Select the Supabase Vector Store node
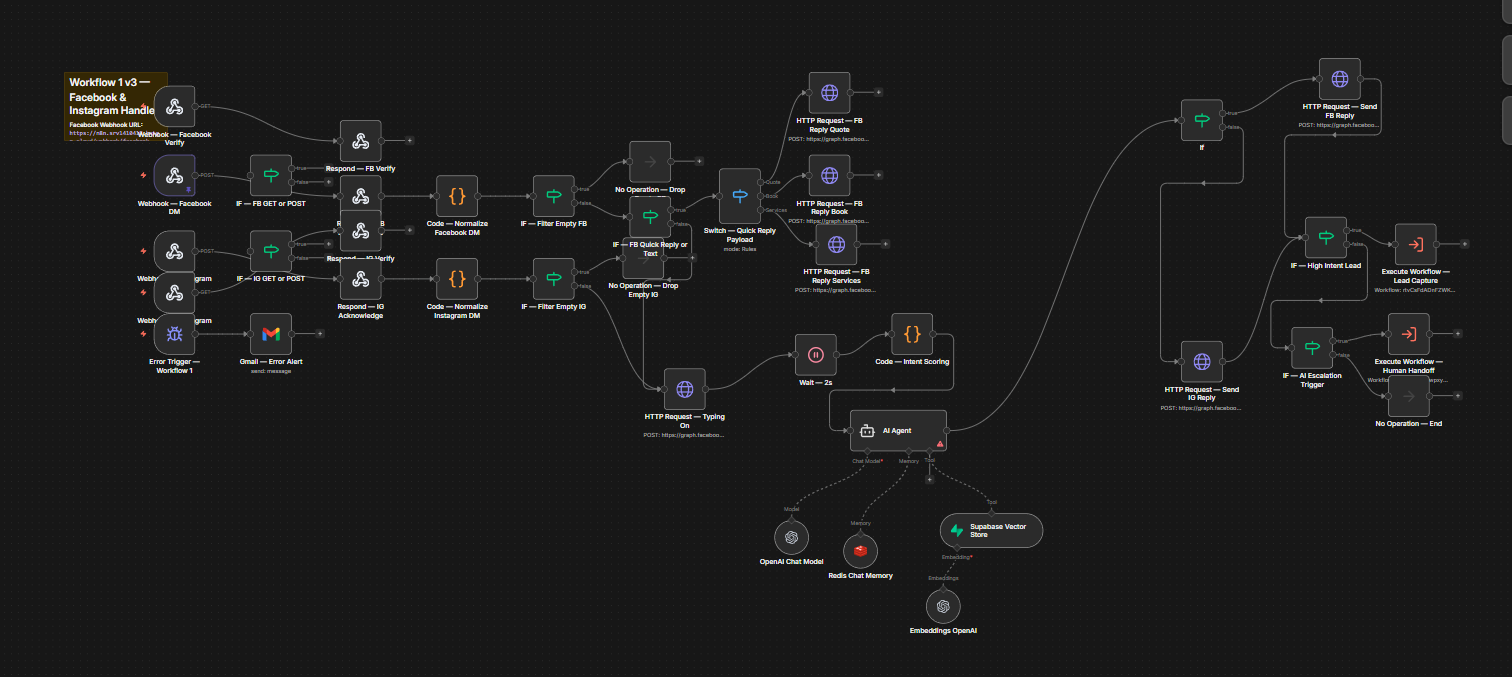 tap(991, 530)
